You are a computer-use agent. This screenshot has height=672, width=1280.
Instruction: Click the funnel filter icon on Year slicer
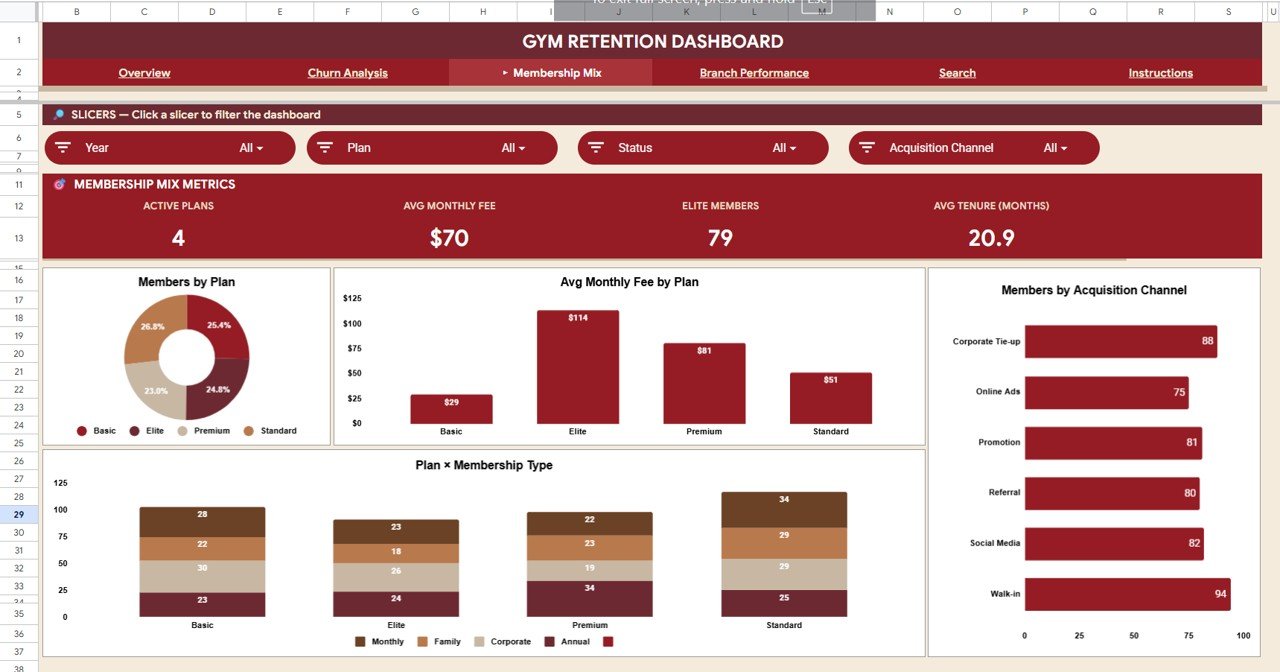[x=62, y=147]
